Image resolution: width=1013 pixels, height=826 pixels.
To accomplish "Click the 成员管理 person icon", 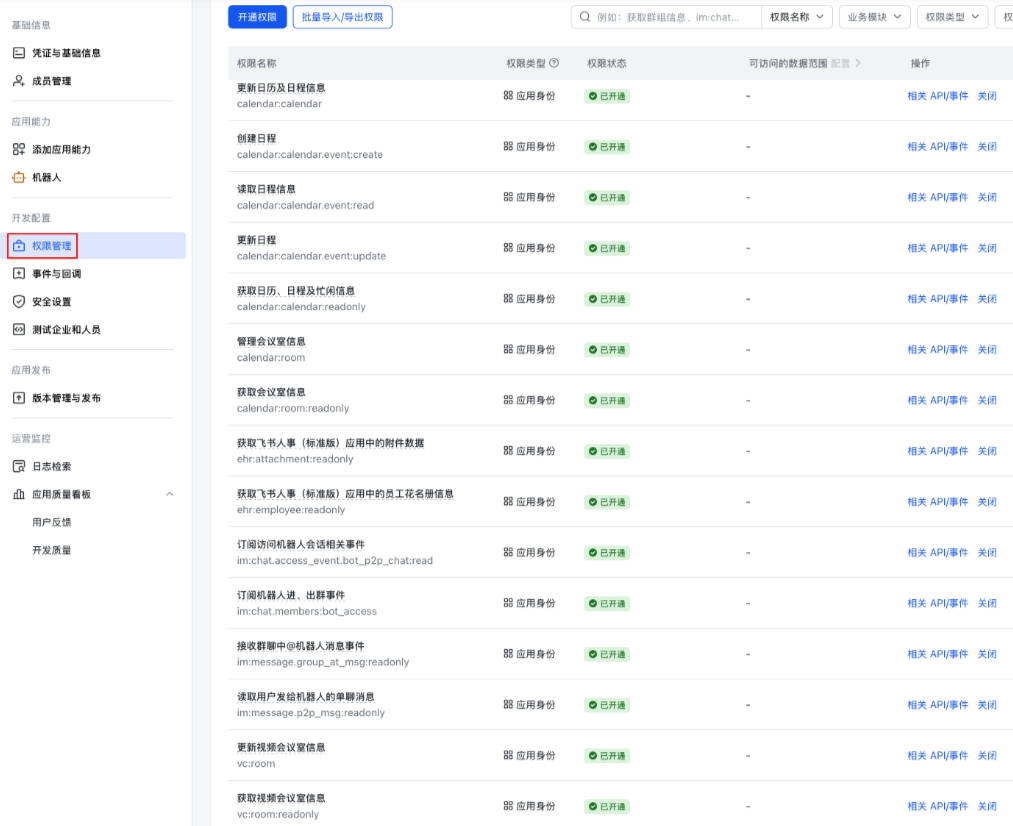I will pos(19,81).
